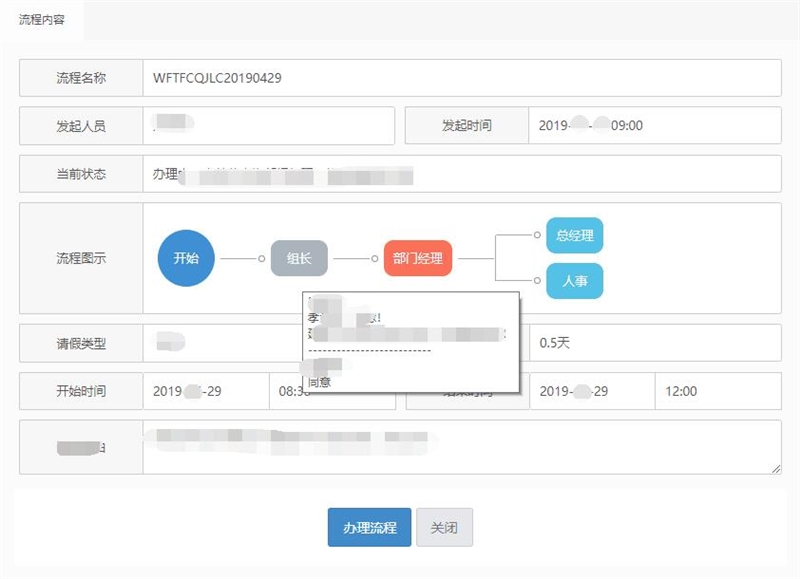Click the 关闭 button
Viewport: 800px width, 579px height.
(x=444, y=526)
